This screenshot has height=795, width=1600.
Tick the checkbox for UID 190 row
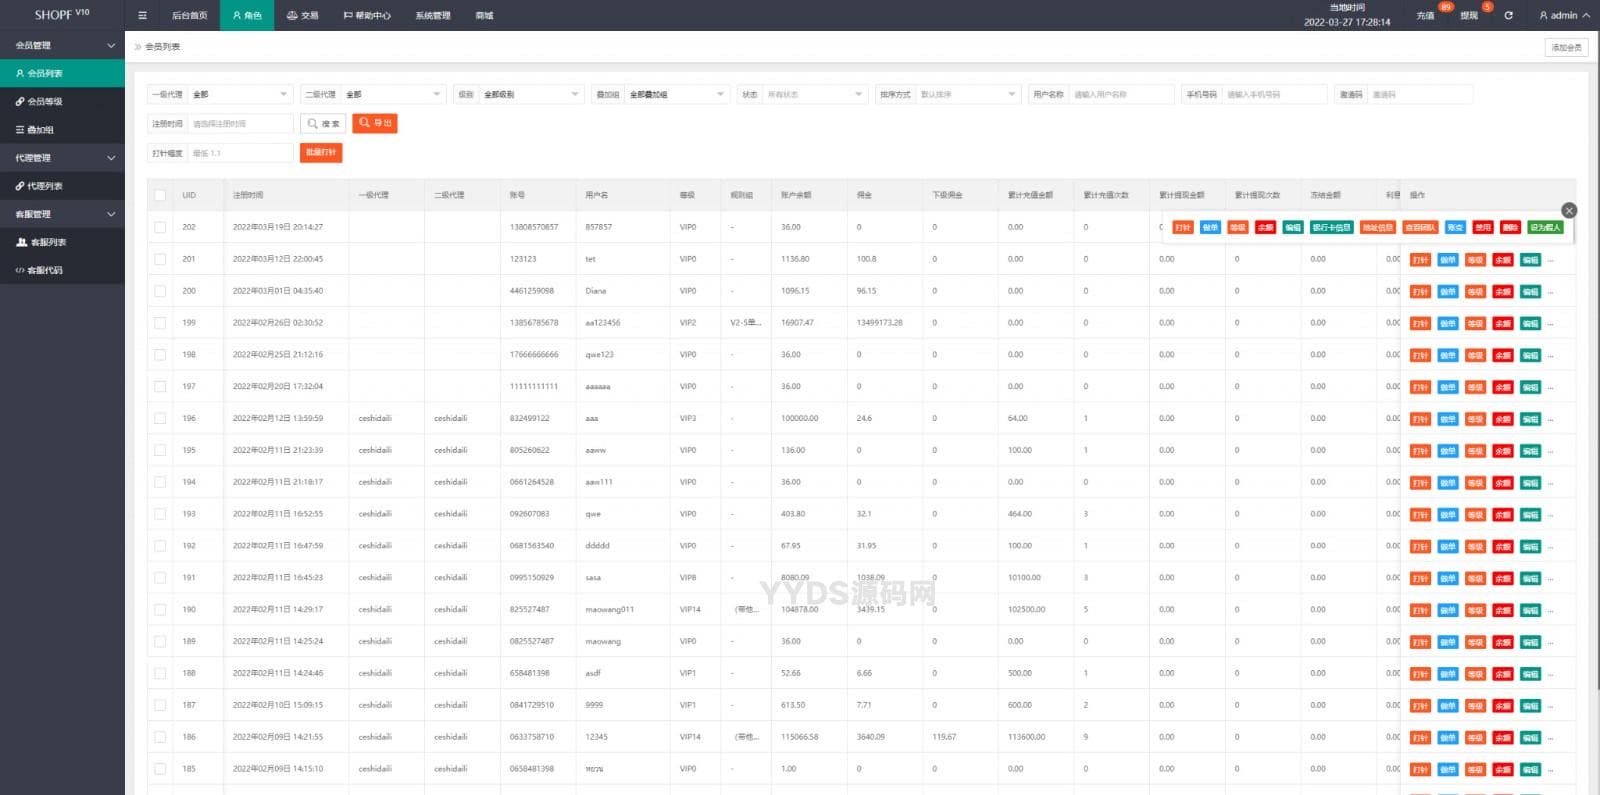[160, 609]
